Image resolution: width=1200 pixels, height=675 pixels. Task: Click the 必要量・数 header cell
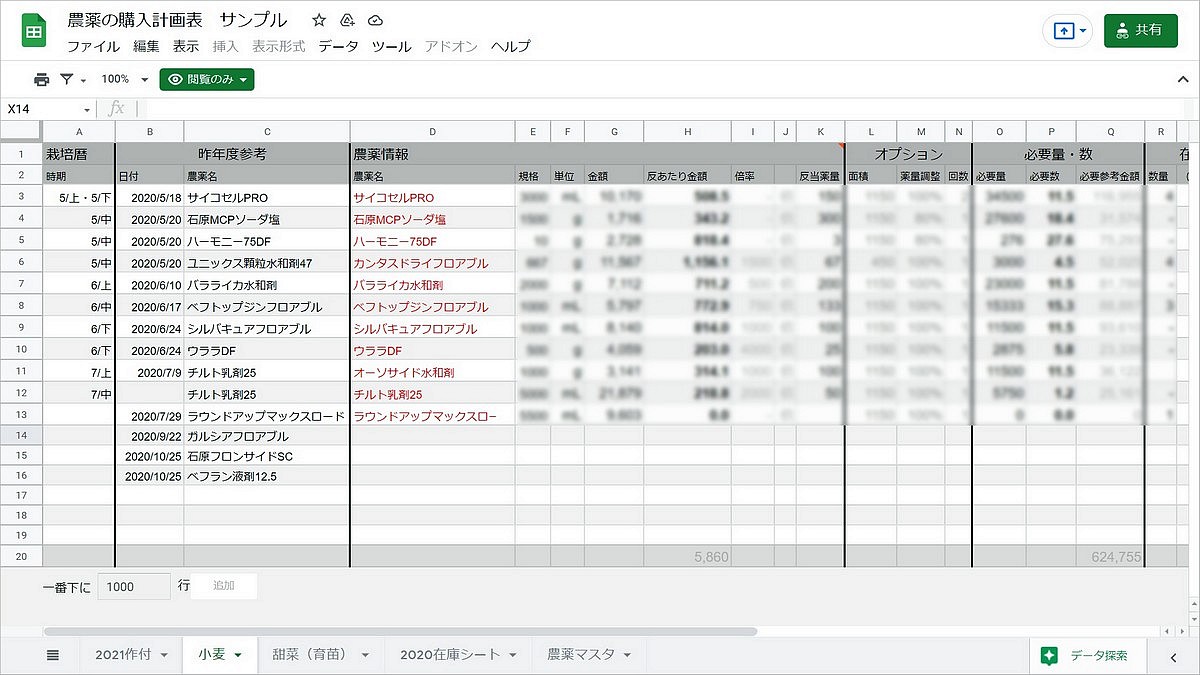click(1058, 154)
